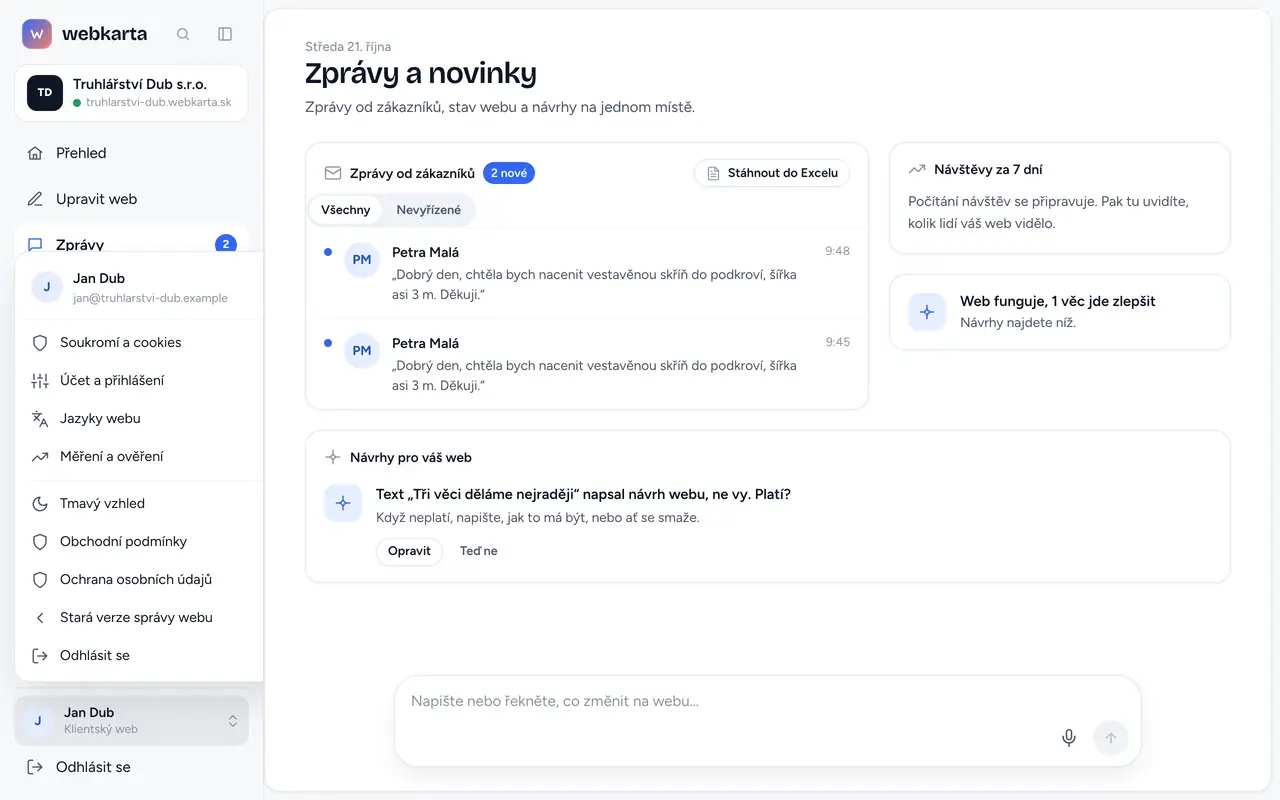This screenshot has height=800, width=1280.
Task: Open Měření a ověření
Action: 139,456
